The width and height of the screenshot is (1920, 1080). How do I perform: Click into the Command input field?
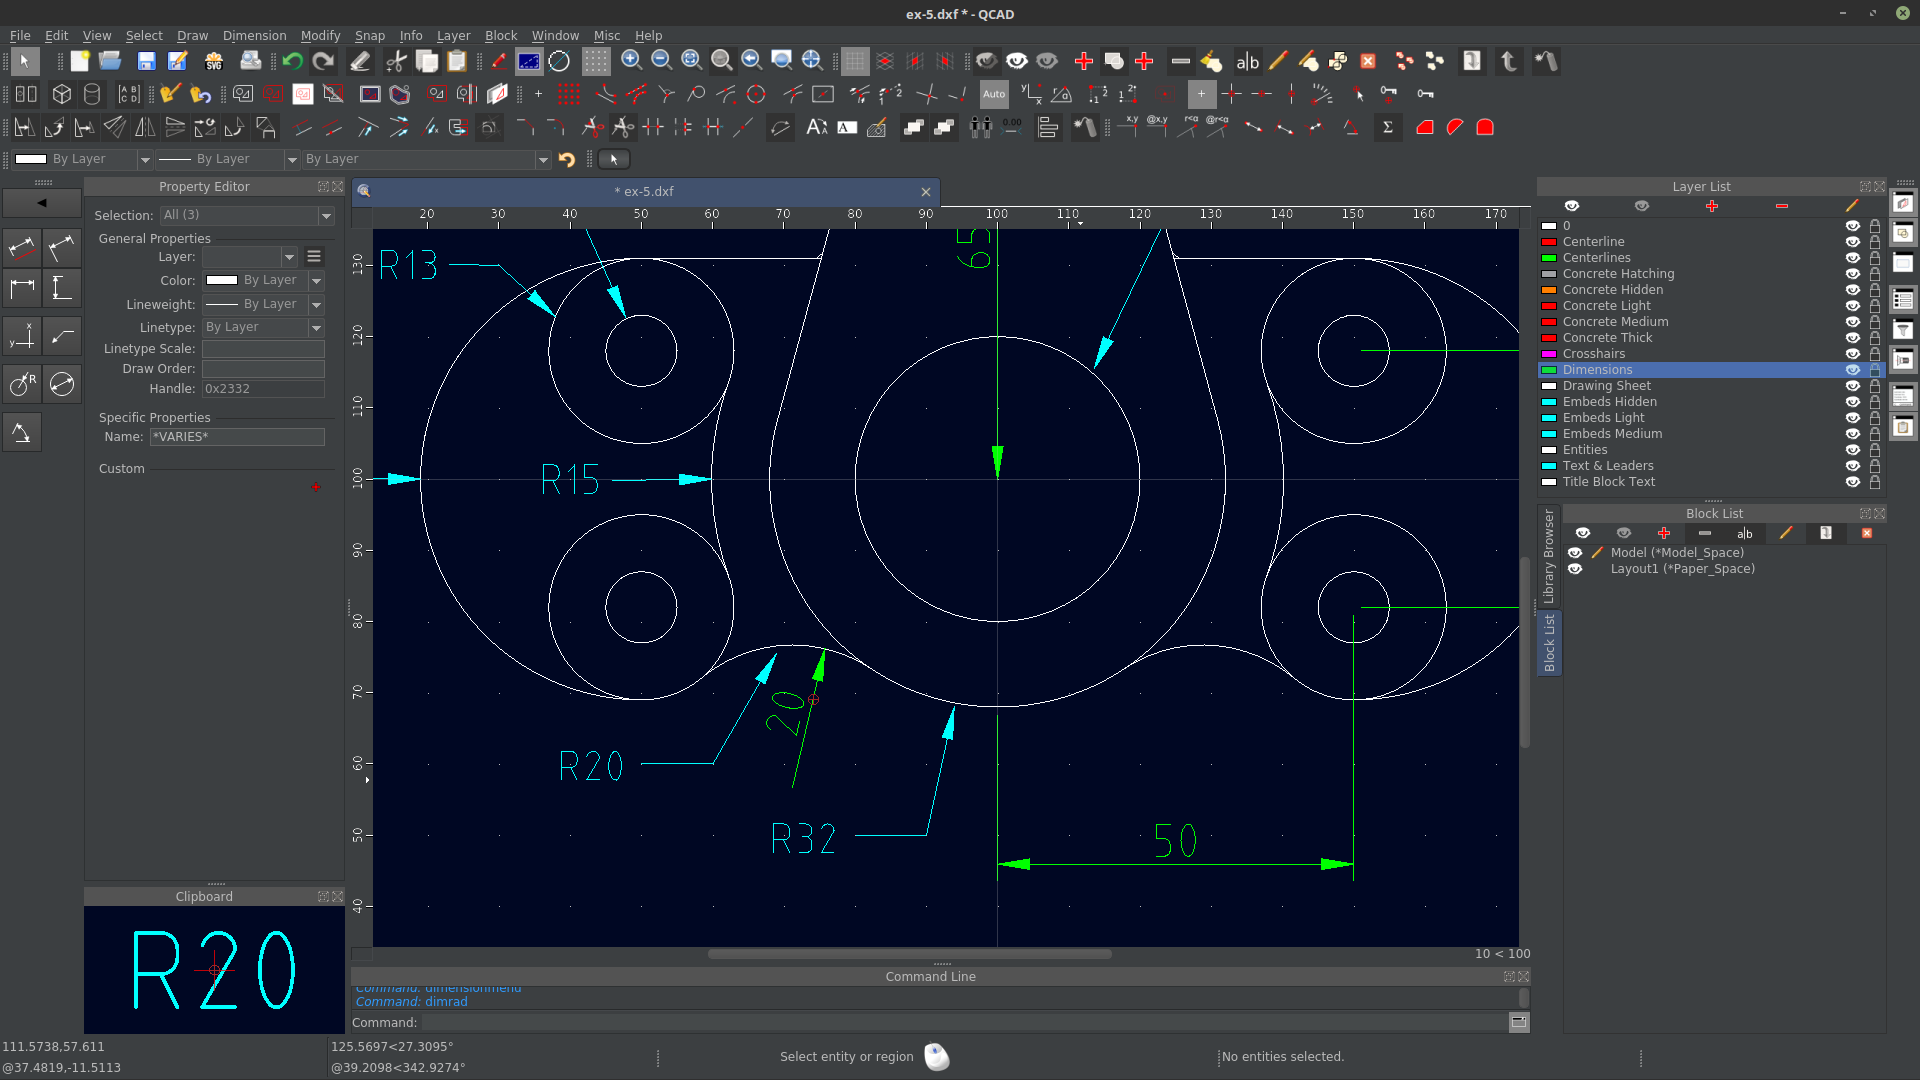click(x=963, y=1023)
